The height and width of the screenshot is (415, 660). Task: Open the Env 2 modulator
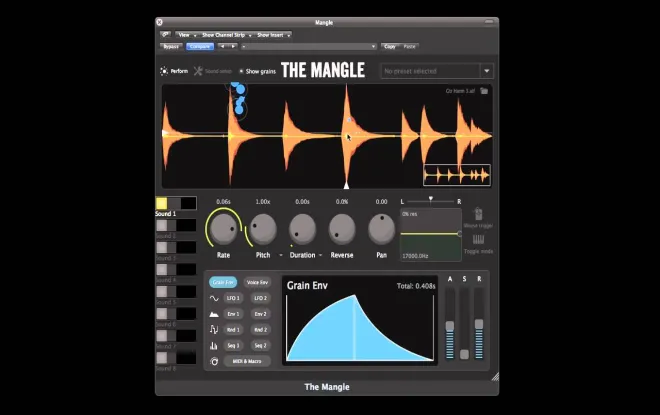(261, 314)
